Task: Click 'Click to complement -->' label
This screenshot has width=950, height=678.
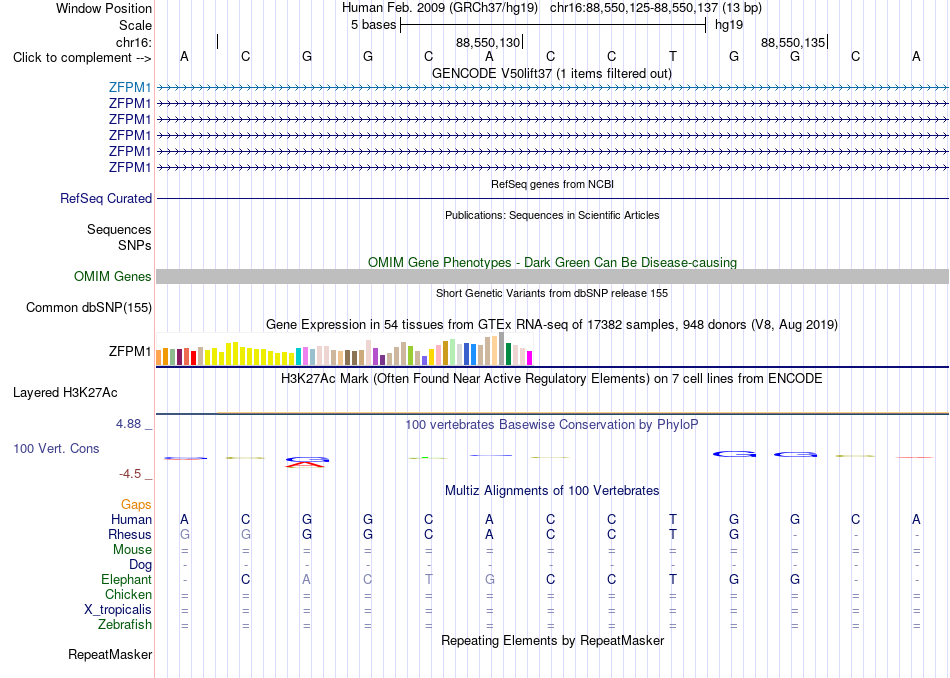Action: coord(82,58)
